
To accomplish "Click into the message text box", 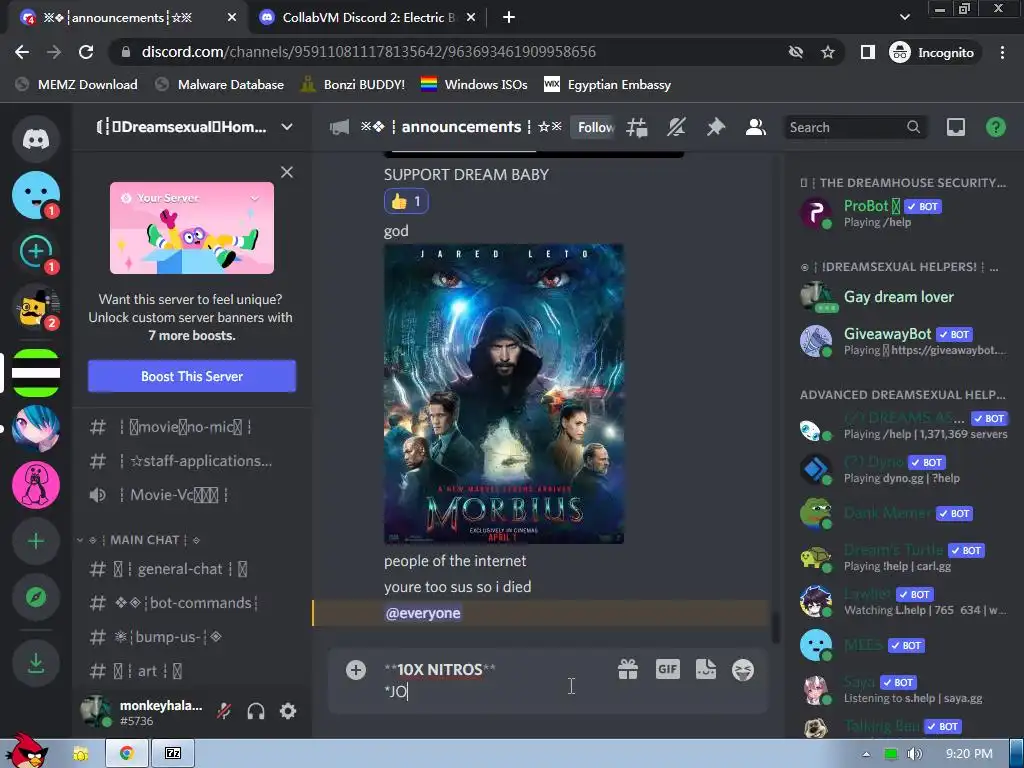I will point(490,680).
